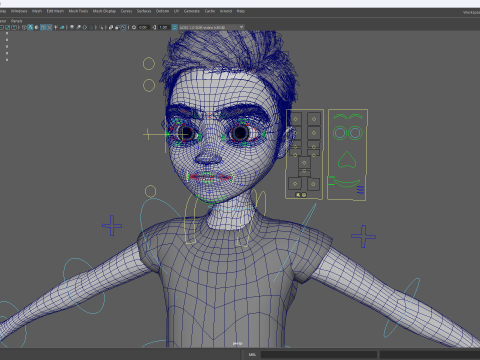Open the Edit Mesh menu

click(55, 11)
